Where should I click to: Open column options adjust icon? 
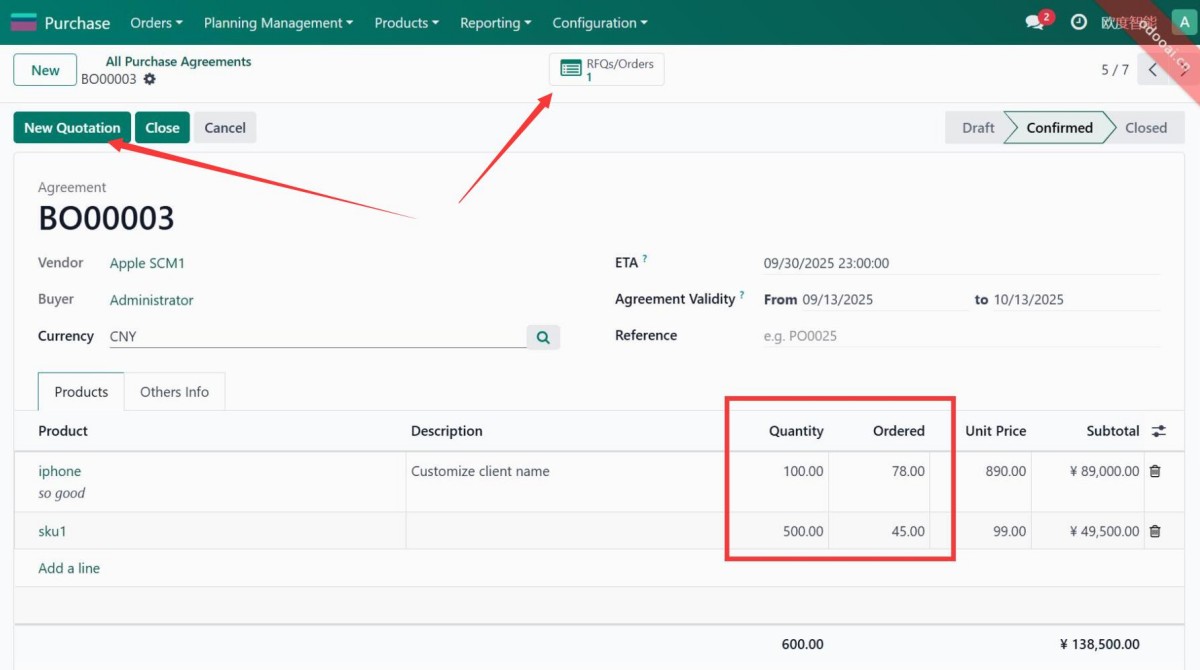(1158, 431)
